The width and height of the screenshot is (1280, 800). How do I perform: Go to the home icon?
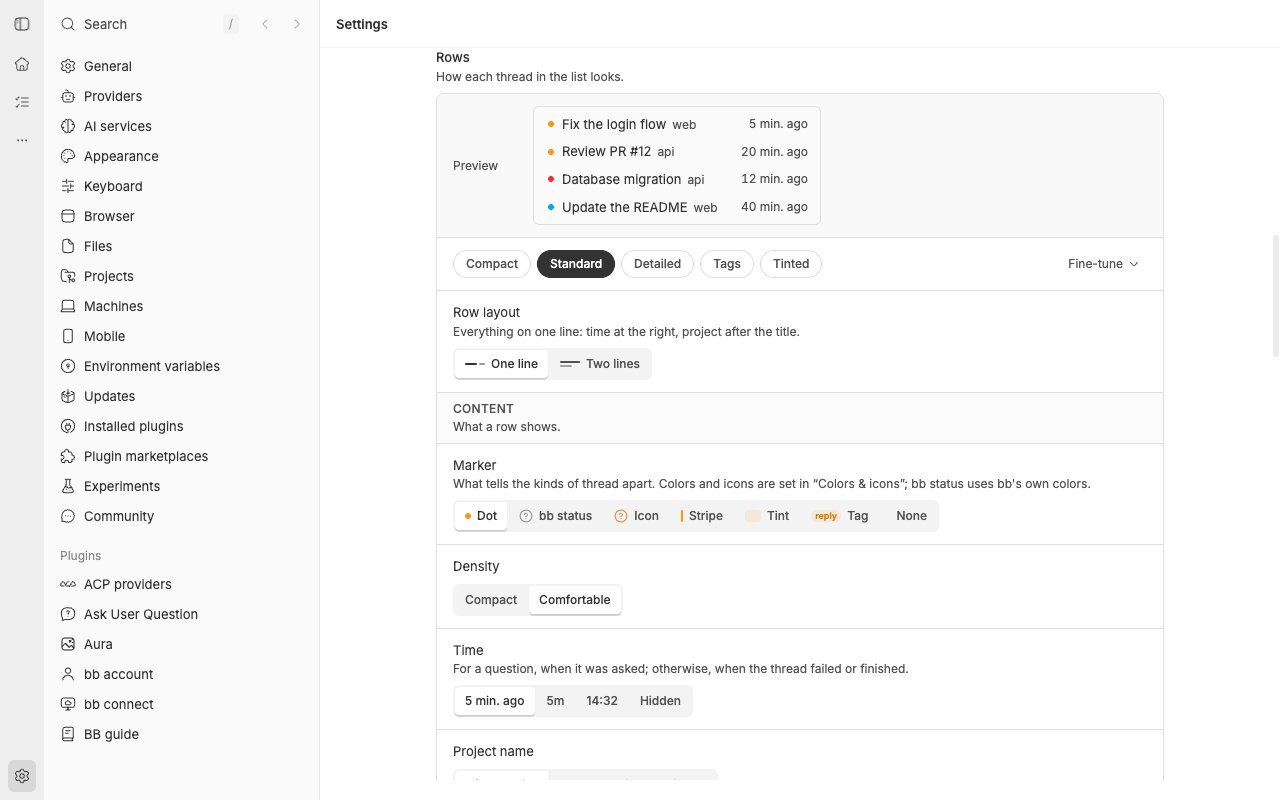(22, 64)
